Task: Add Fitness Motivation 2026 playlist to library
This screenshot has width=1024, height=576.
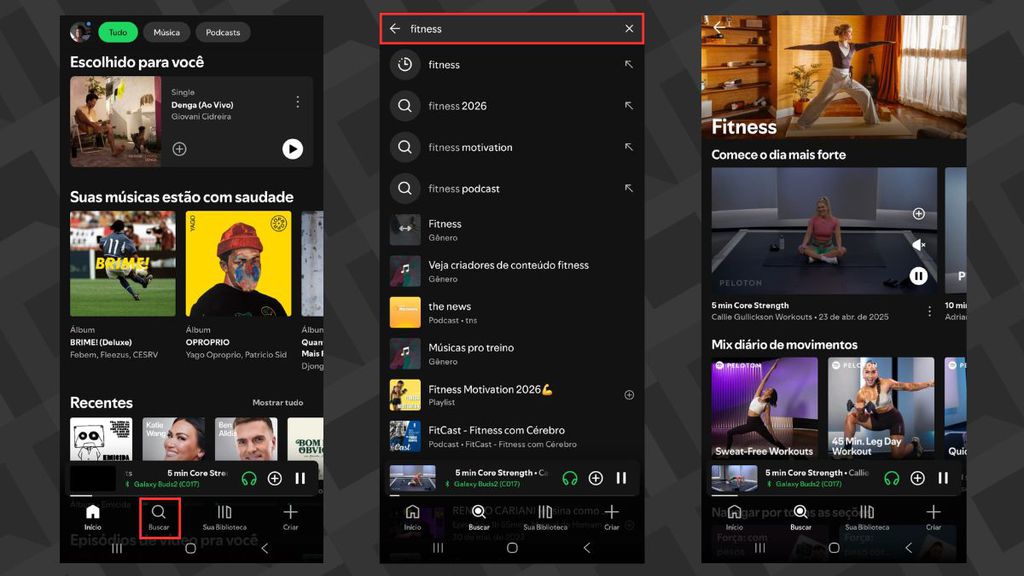Action: 629,395
